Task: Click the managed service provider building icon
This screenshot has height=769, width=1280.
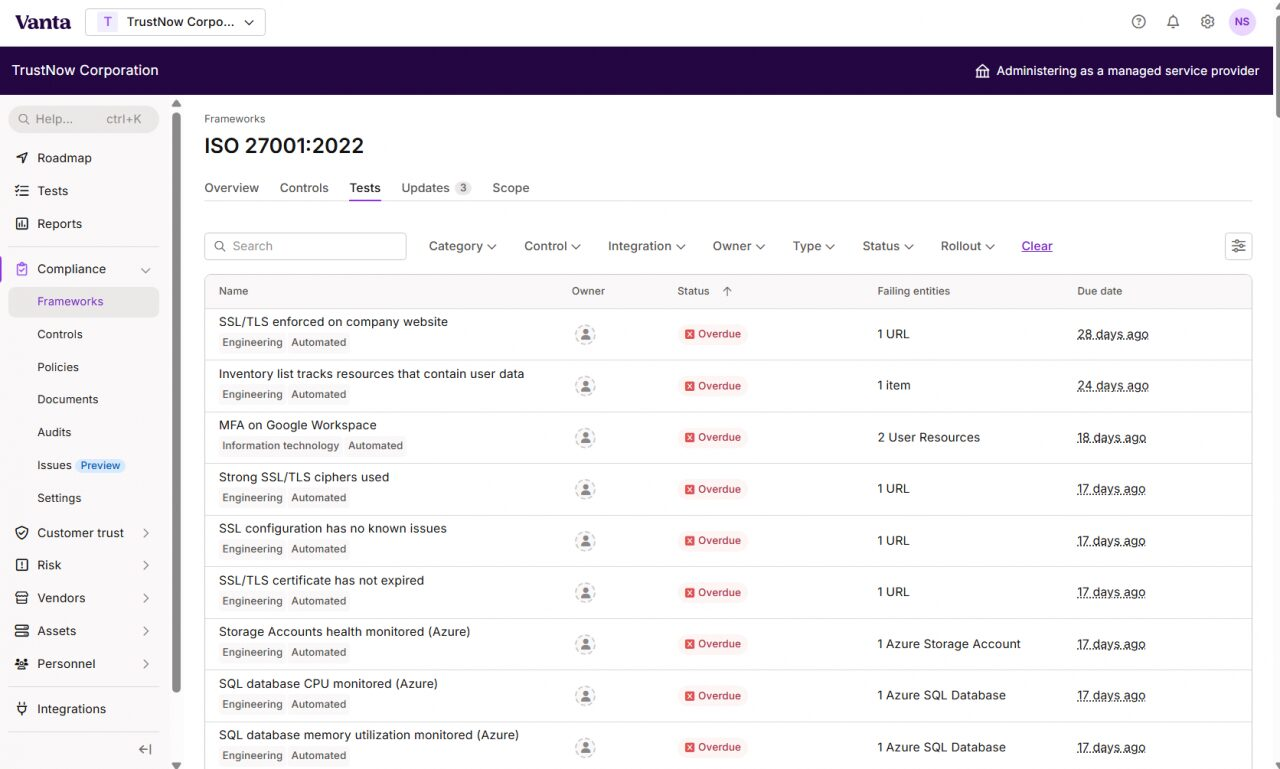Action: [982, 71]
